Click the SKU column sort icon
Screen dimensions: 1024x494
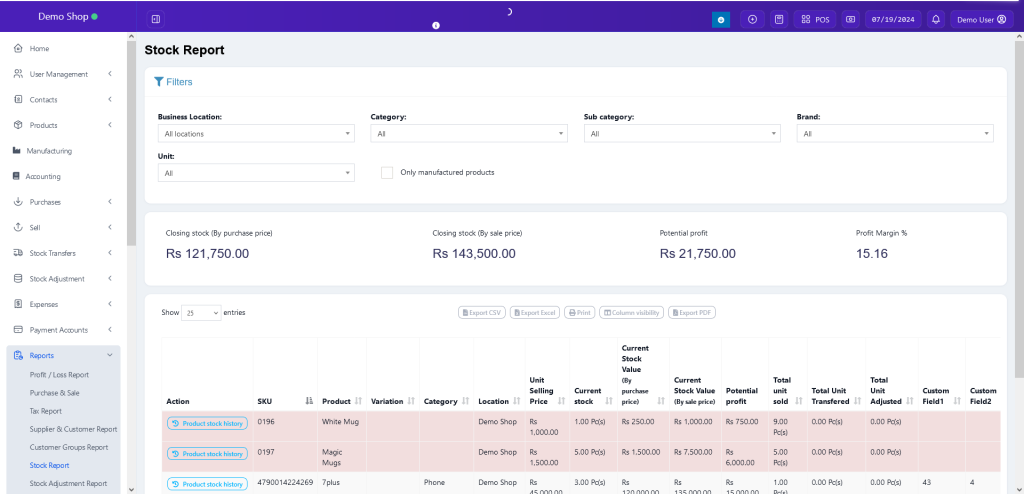click(308, 401)
